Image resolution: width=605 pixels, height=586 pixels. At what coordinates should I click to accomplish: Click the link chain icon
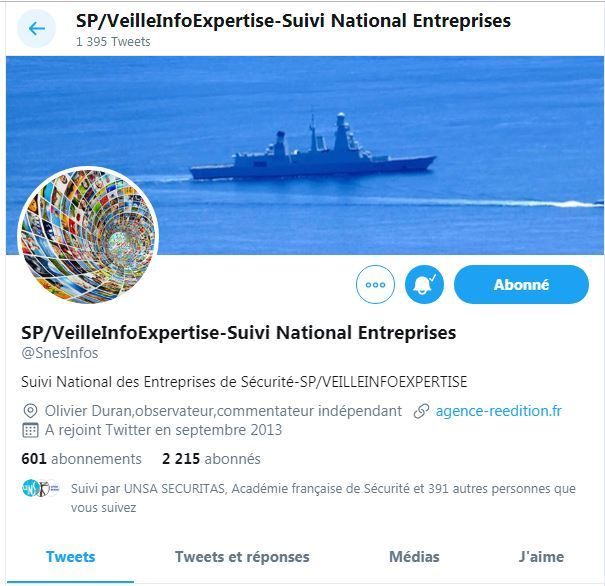[x=421, y=411]
